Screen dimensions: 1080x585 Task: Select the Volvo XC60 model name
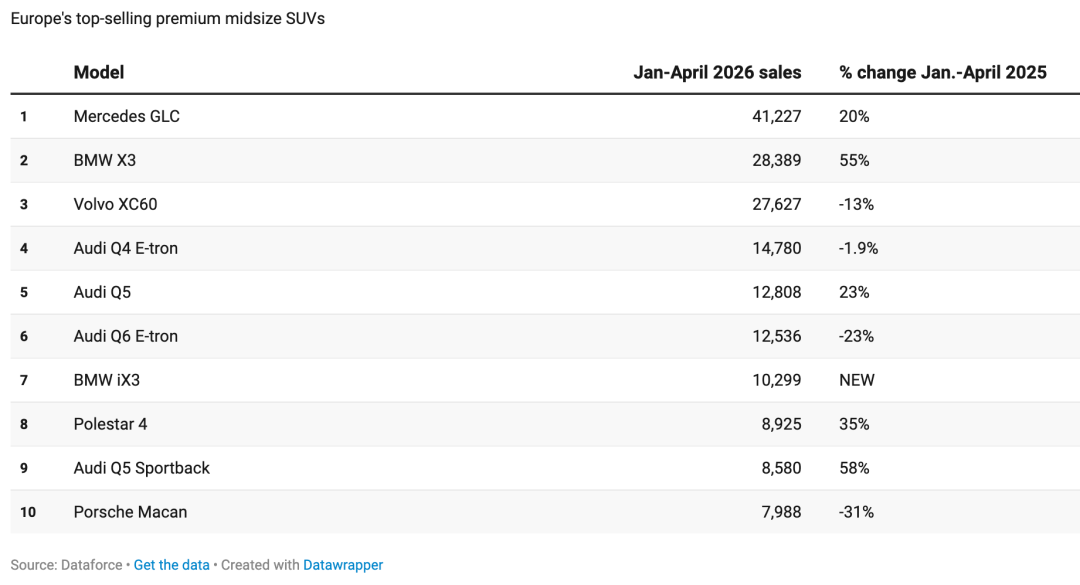[116, 205]
